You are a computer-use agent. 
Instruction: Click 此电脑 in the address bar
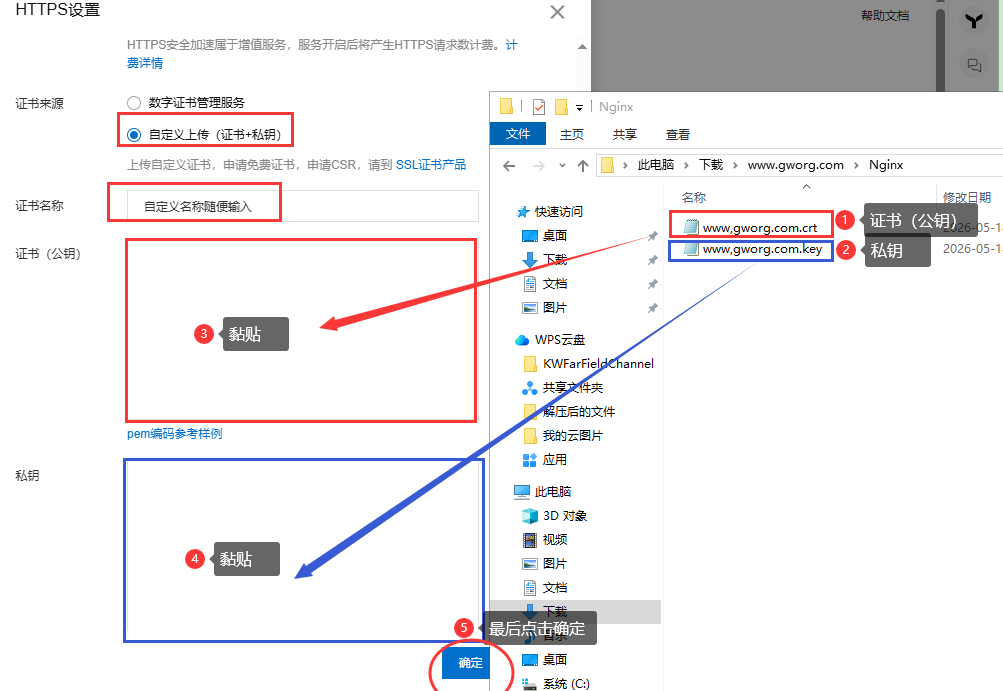656,165
